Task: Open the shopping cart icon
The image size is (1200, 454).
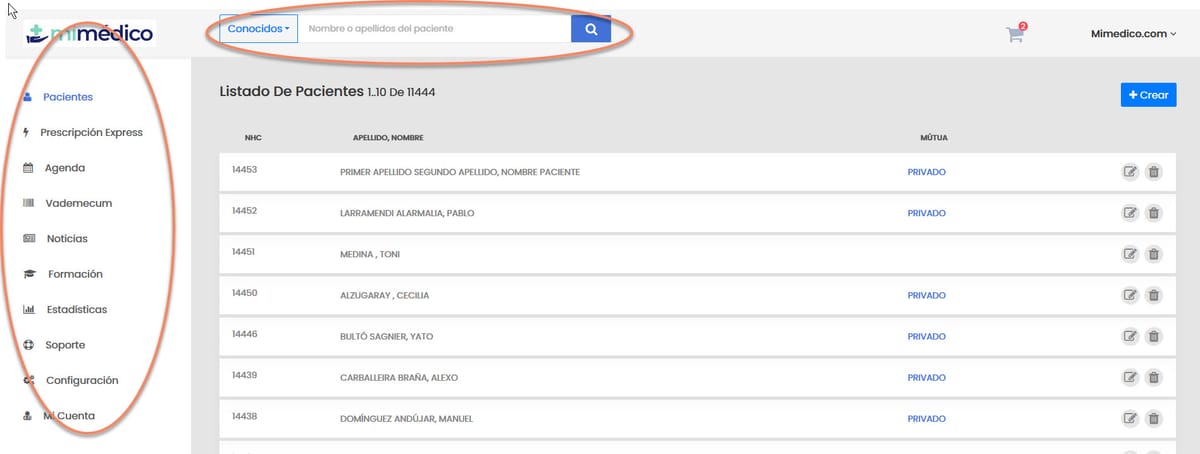Action: 1015,34
